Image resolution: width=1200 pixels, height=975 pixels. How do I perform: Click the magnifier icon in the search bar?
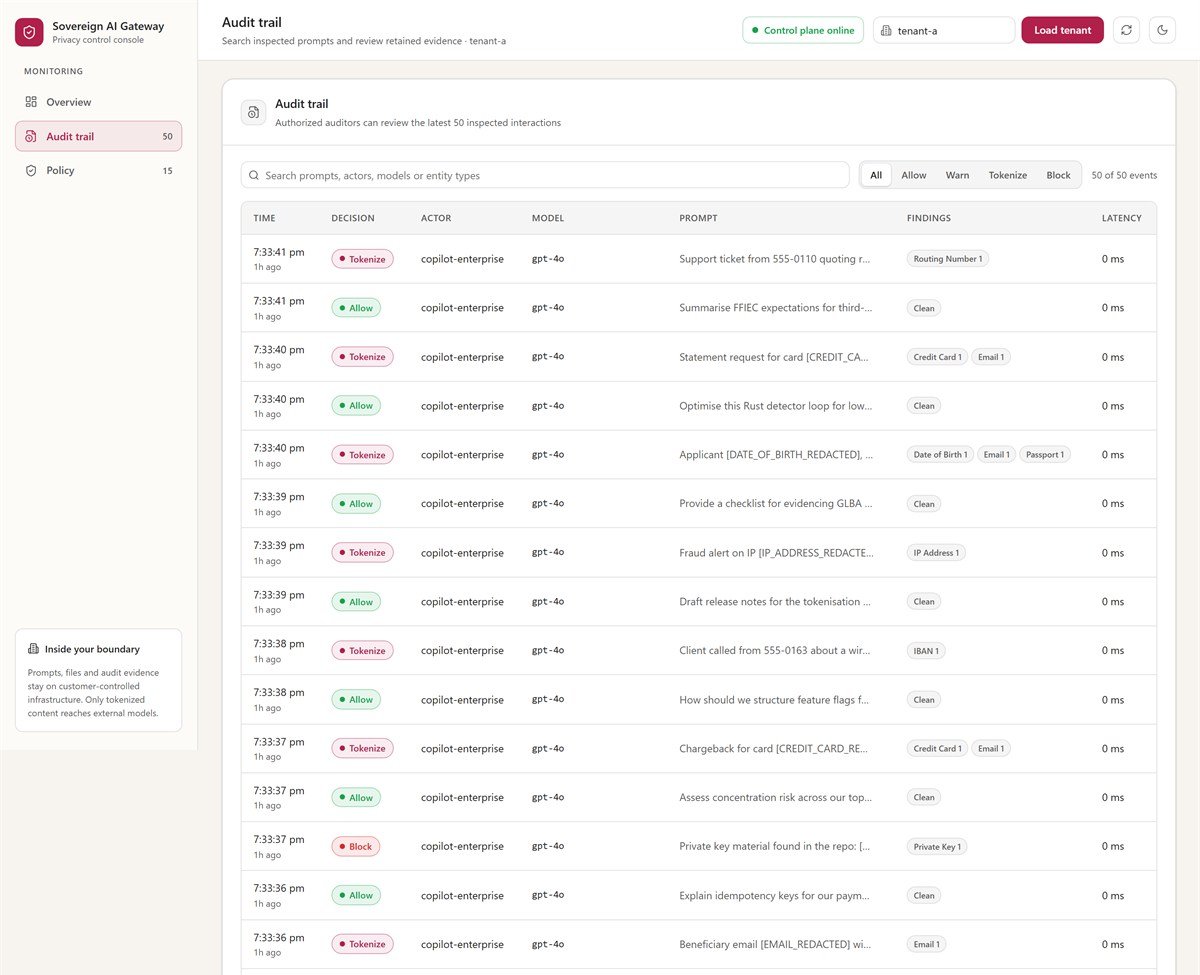pos(254,175)
